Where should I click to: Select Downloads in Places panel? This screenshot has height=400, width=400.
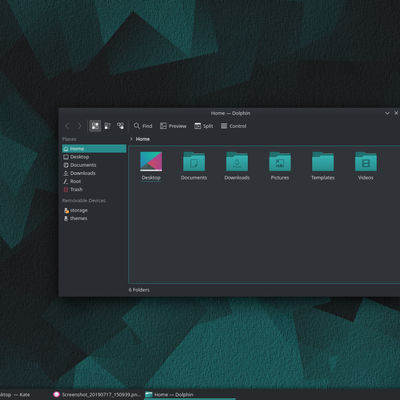pos(94,173)
